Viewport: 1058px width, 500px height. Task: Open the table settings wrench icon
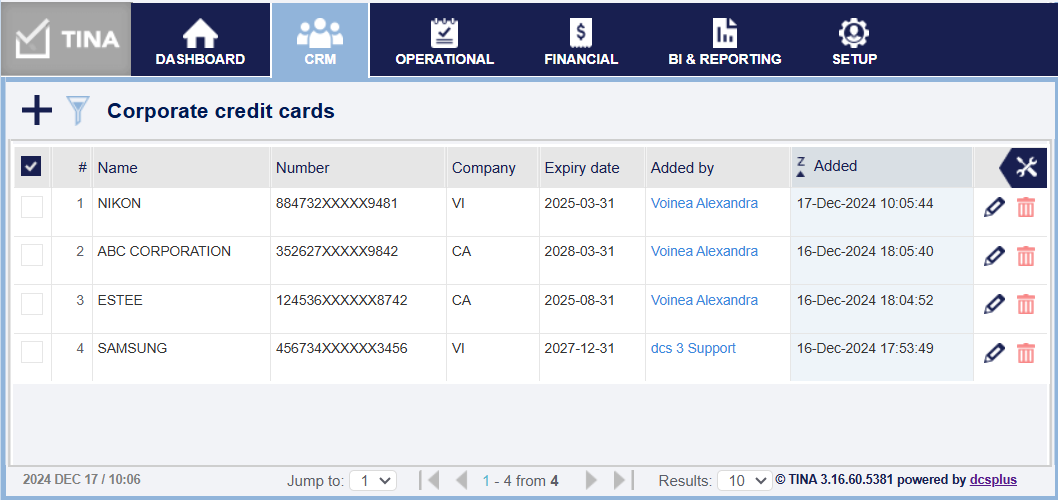1026,168
